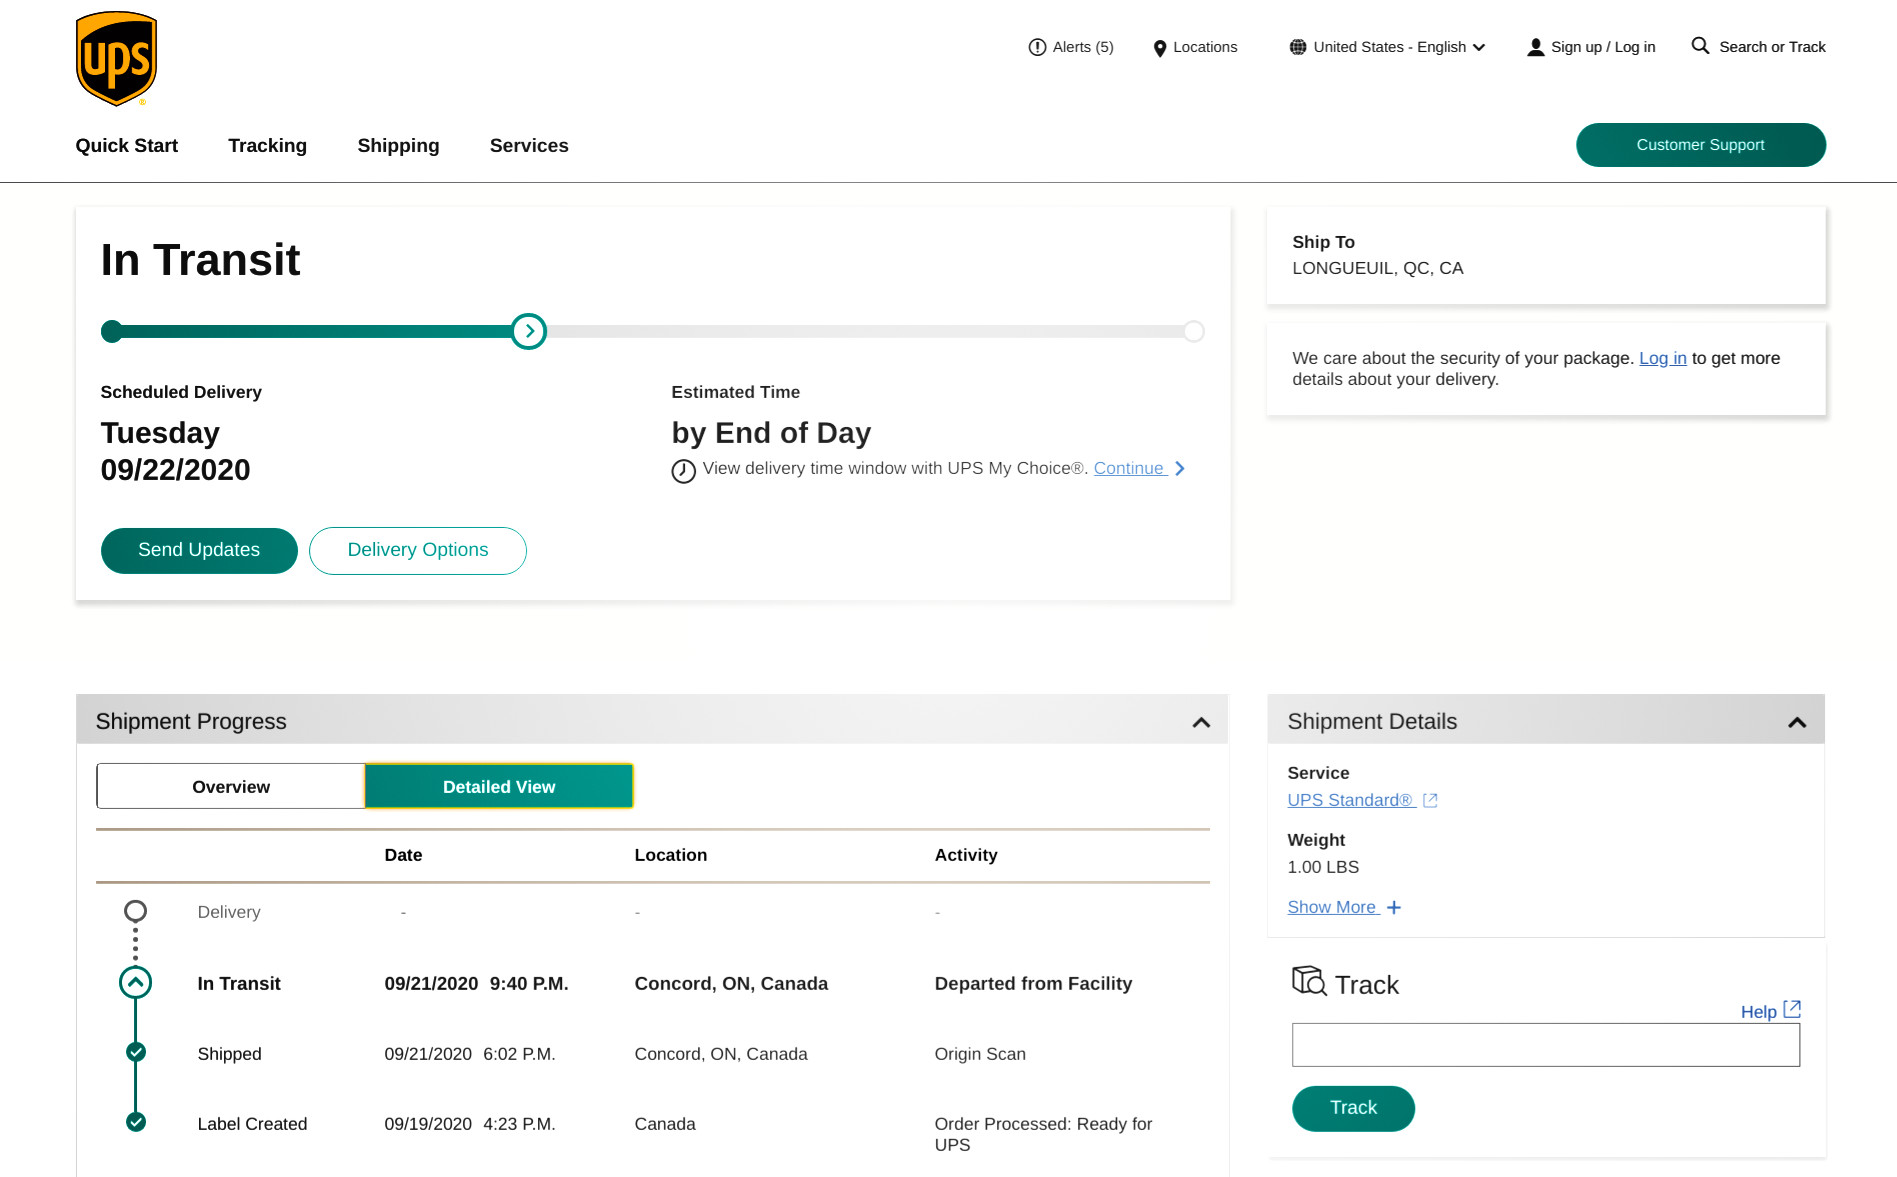Click the 'by End of Day' estimated time
Image resolution: width=1897 pixels, height=1177 pixels.
click(771, 433)
